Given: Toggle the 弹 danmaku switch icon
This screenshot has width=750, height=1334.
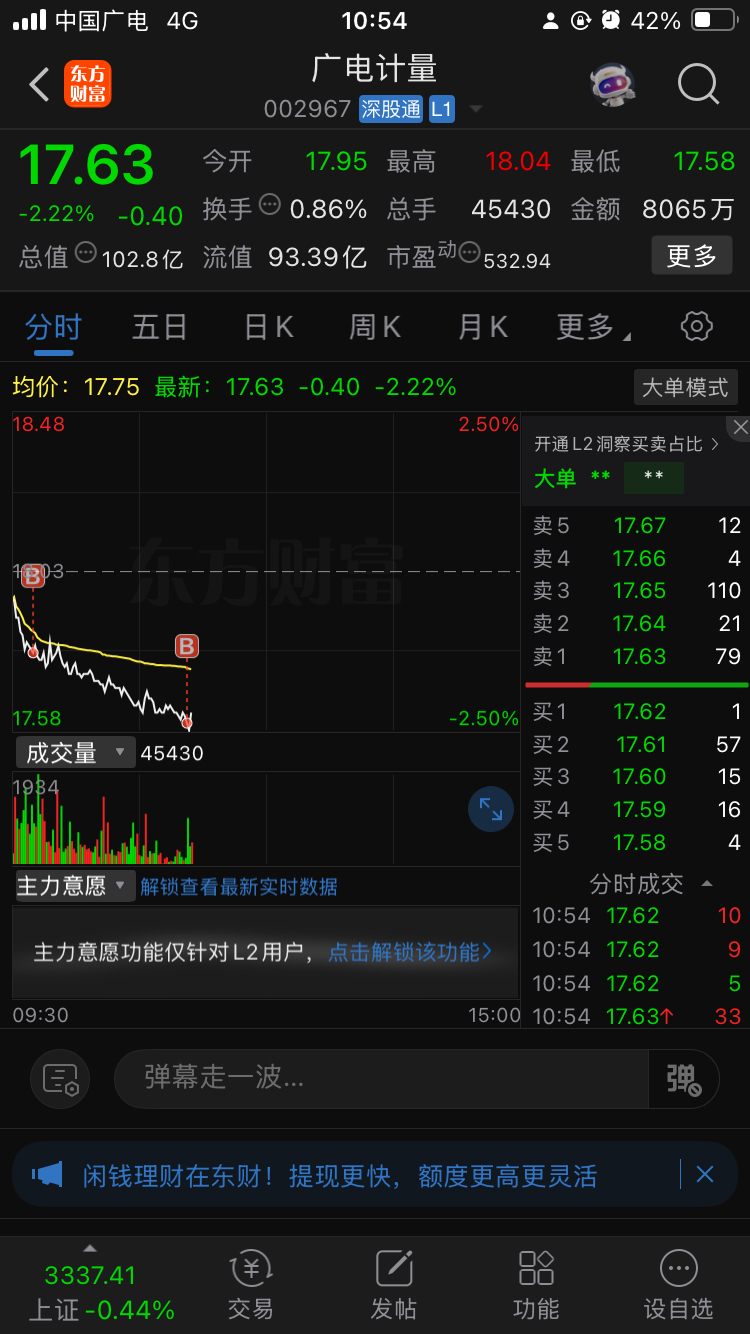Looking at the screenshot, I should click(x=684, y=1078).
